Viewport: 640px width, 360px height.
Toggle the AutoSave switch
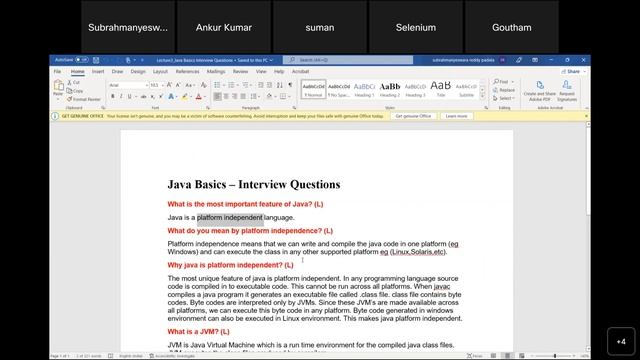tap(82, 60)
